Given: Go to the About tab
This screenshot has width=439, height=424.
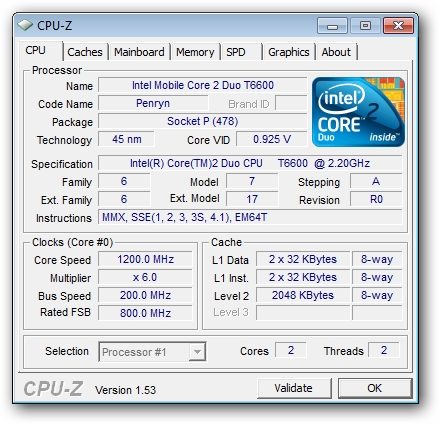Looking at the screenshot, I should click(x=336, y=52).
